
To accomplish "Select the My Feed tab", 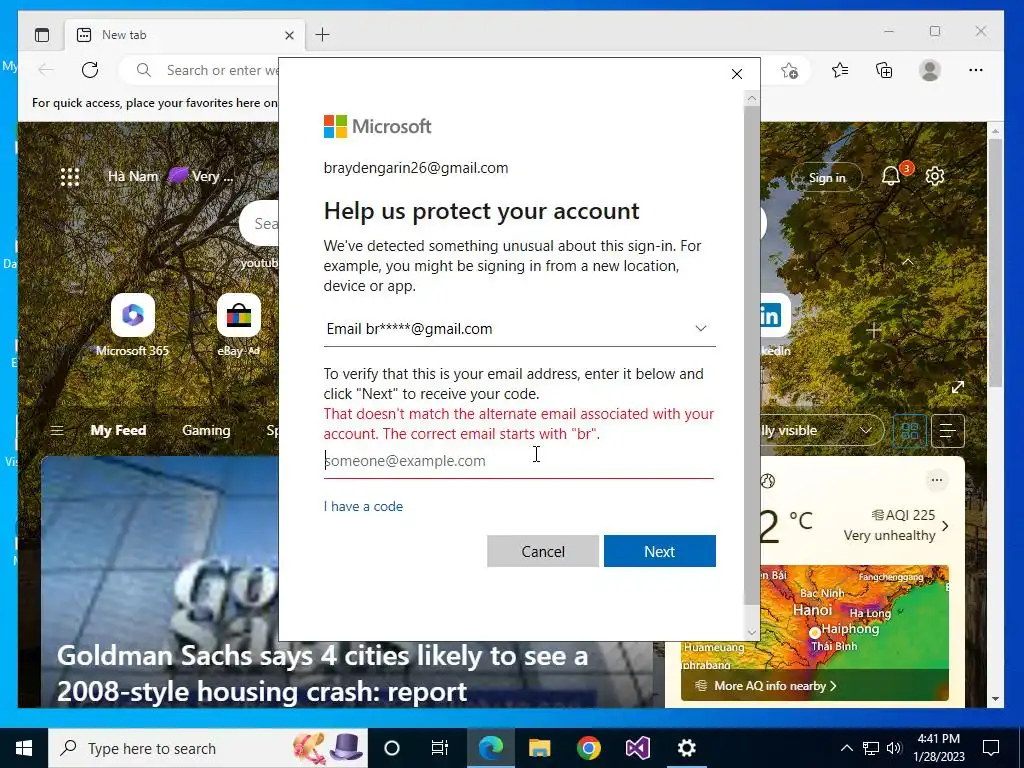I will 118,430.
